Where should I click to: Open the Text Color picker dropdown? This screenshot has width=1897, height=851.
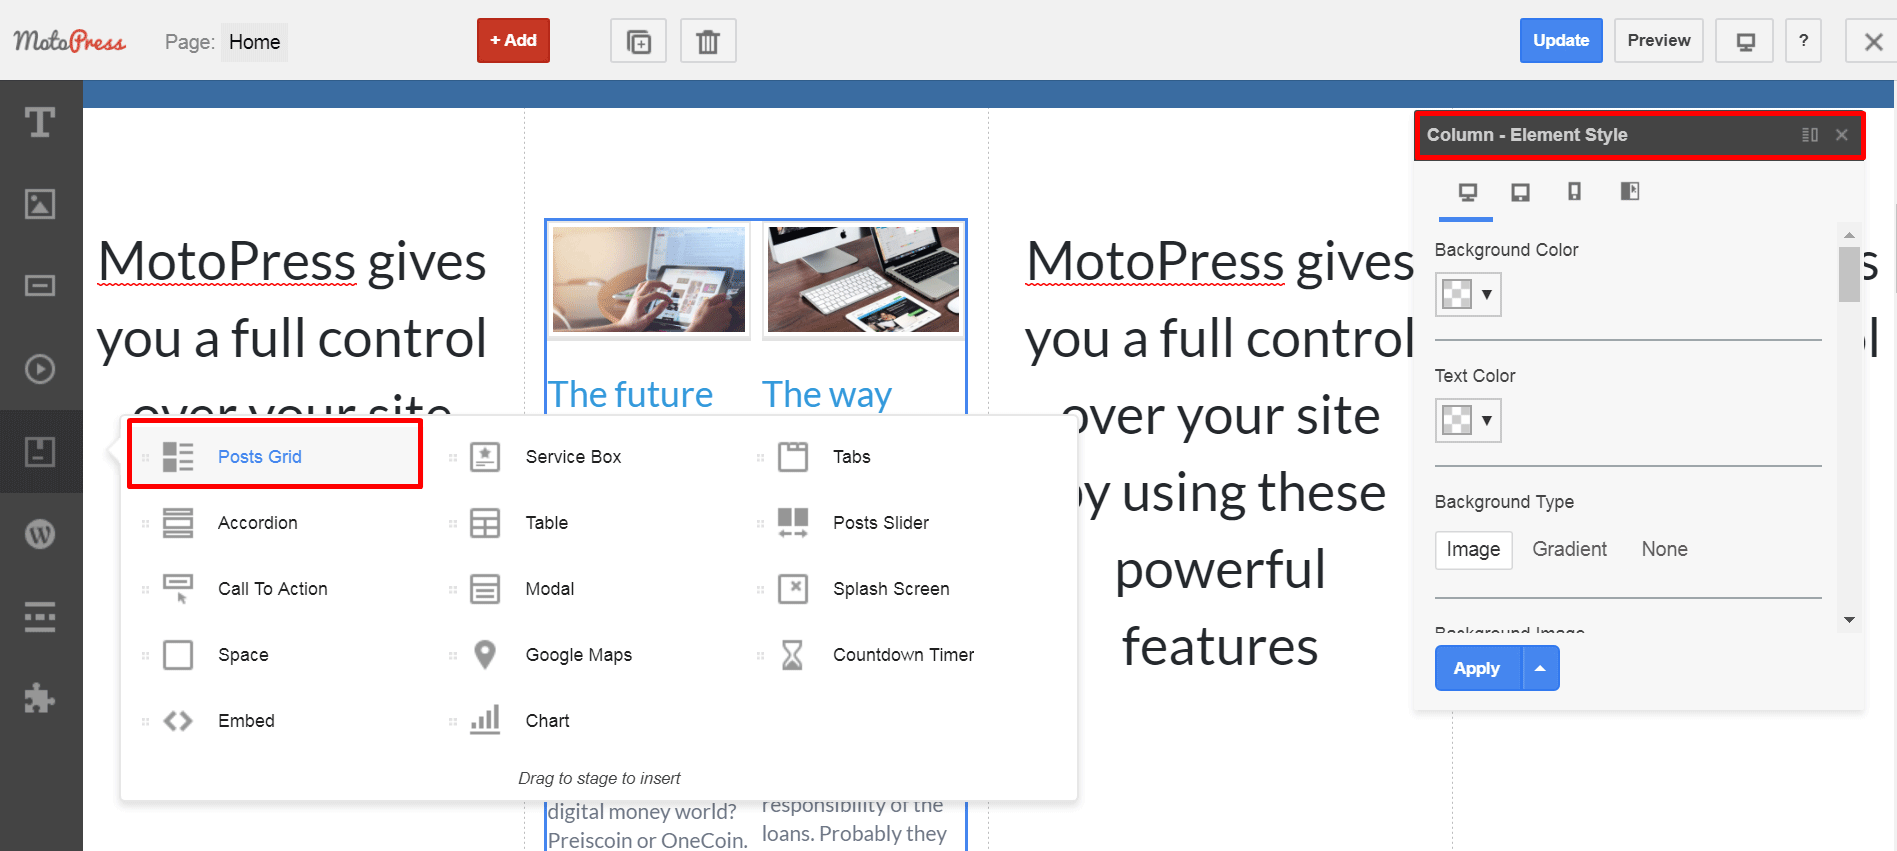(1468, 420)
